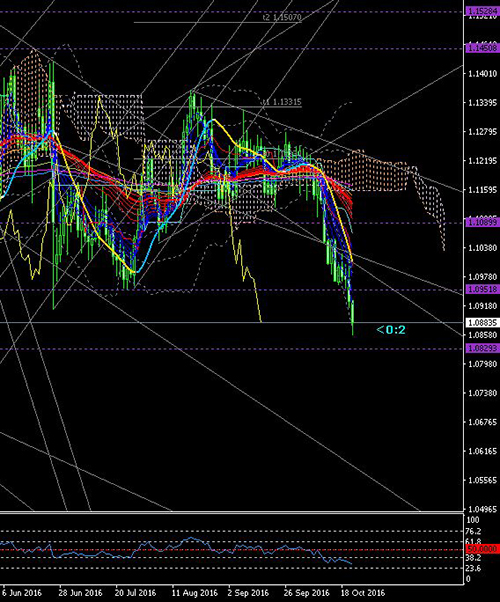Click the 23.6 level on indicator scale
Viewport: 500px width, 602px height.
point(474,568)
